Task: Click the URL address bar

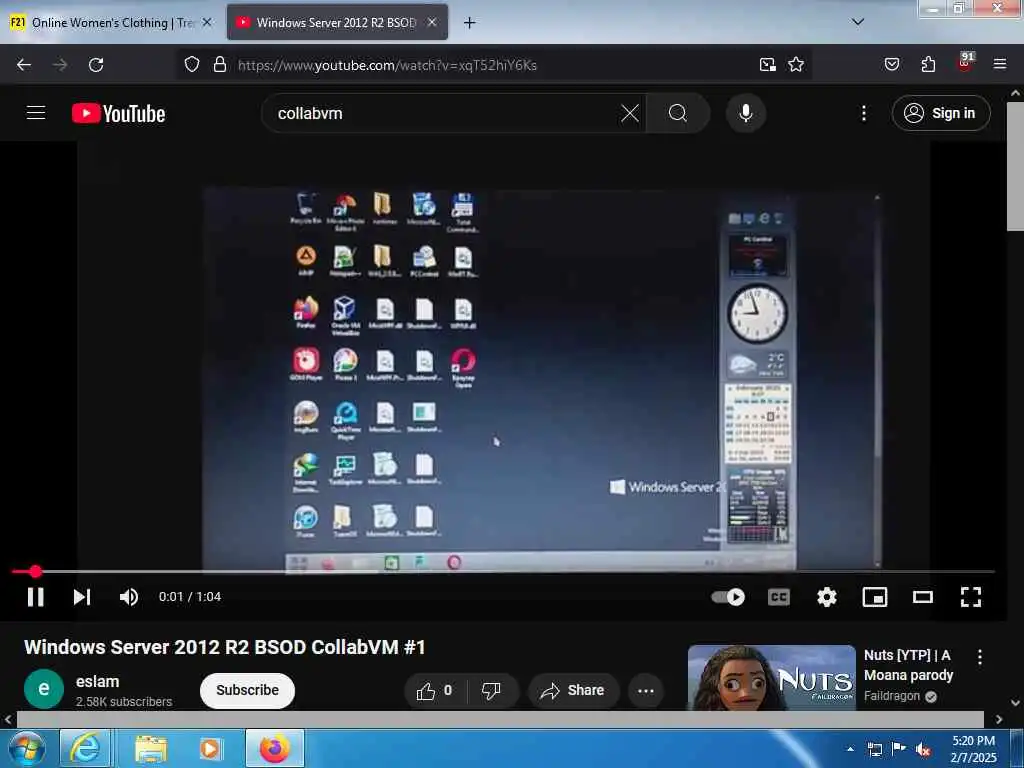Action: pos(493,65)
